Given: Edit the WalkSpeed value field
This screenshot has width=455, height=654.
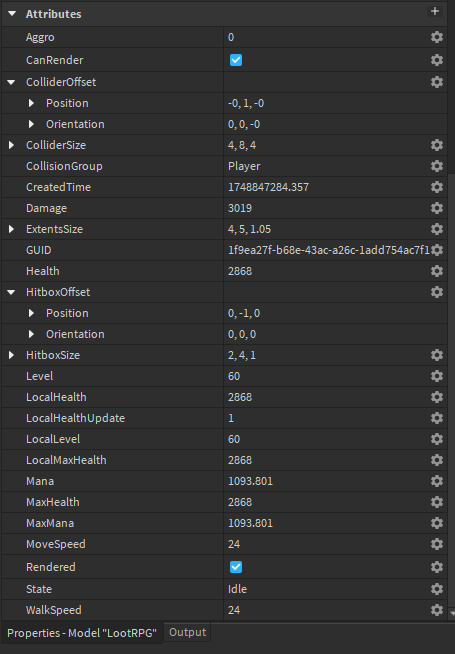Looking at the screenshot, I should (327, 610).
